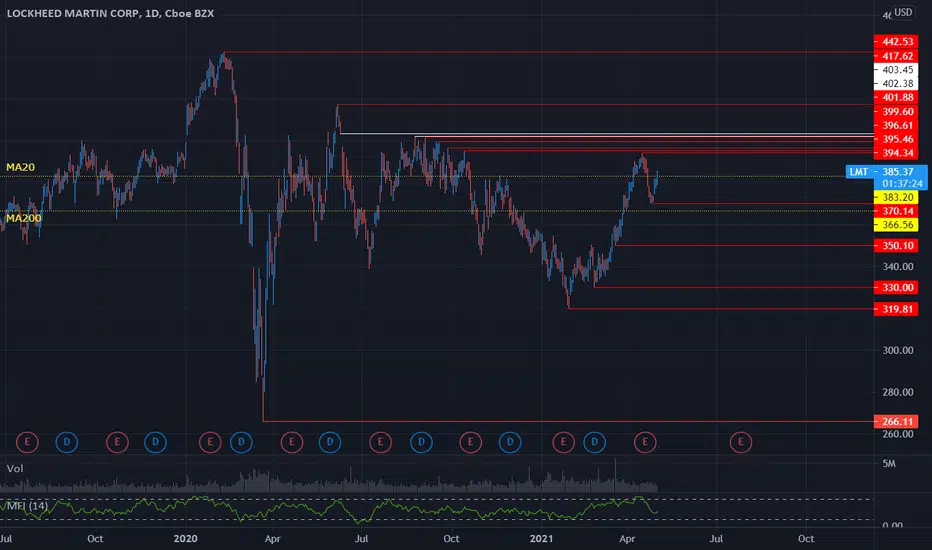This screenshot has width=932, height=550.
Task: Select the 366.56 yellow MA price label
Action: pos(896,225)
